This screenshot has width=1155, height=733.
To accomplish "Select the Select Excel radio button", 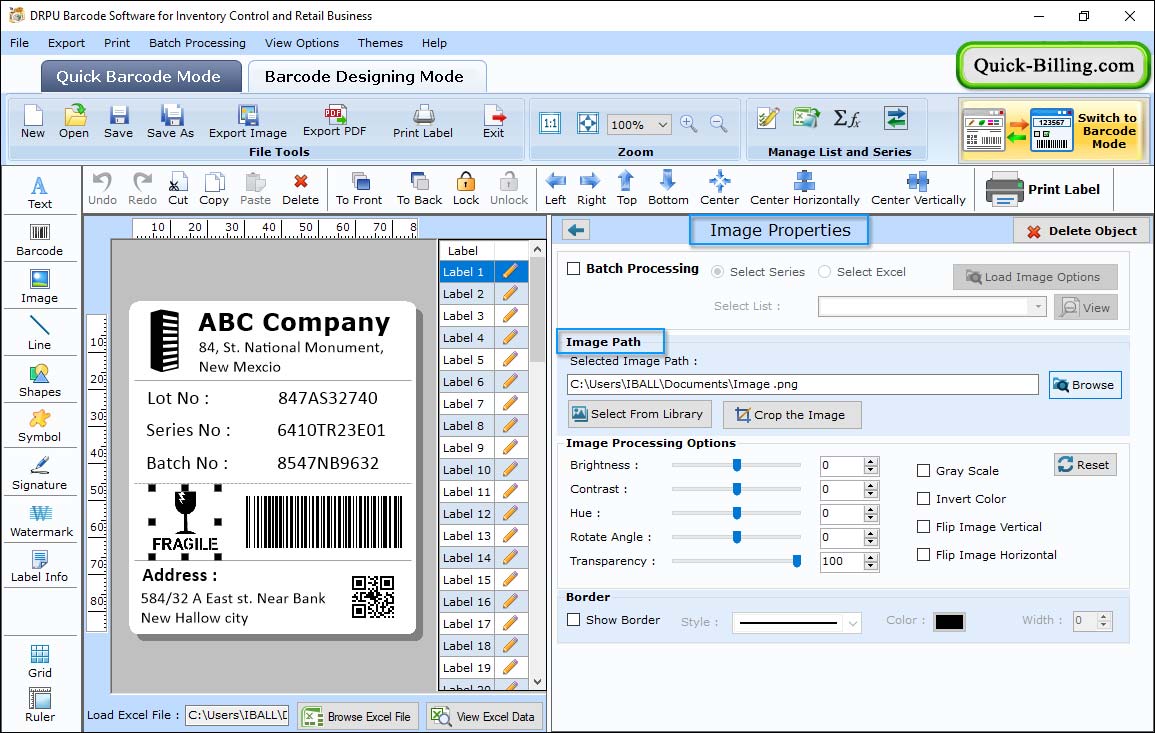I will tap(824, 272).
